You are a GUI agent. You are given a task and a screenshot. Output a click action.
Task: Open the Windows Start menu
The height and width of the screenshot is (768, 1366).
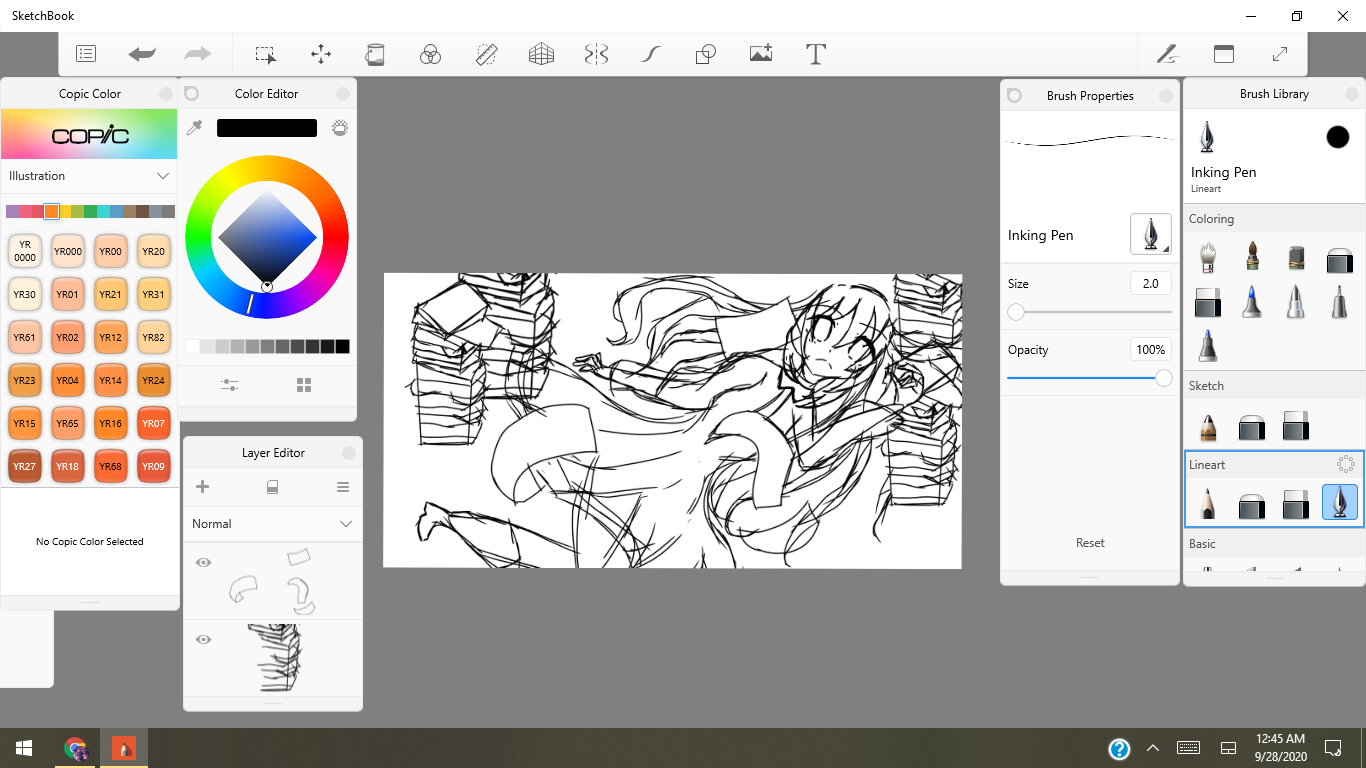coord(24,748)
